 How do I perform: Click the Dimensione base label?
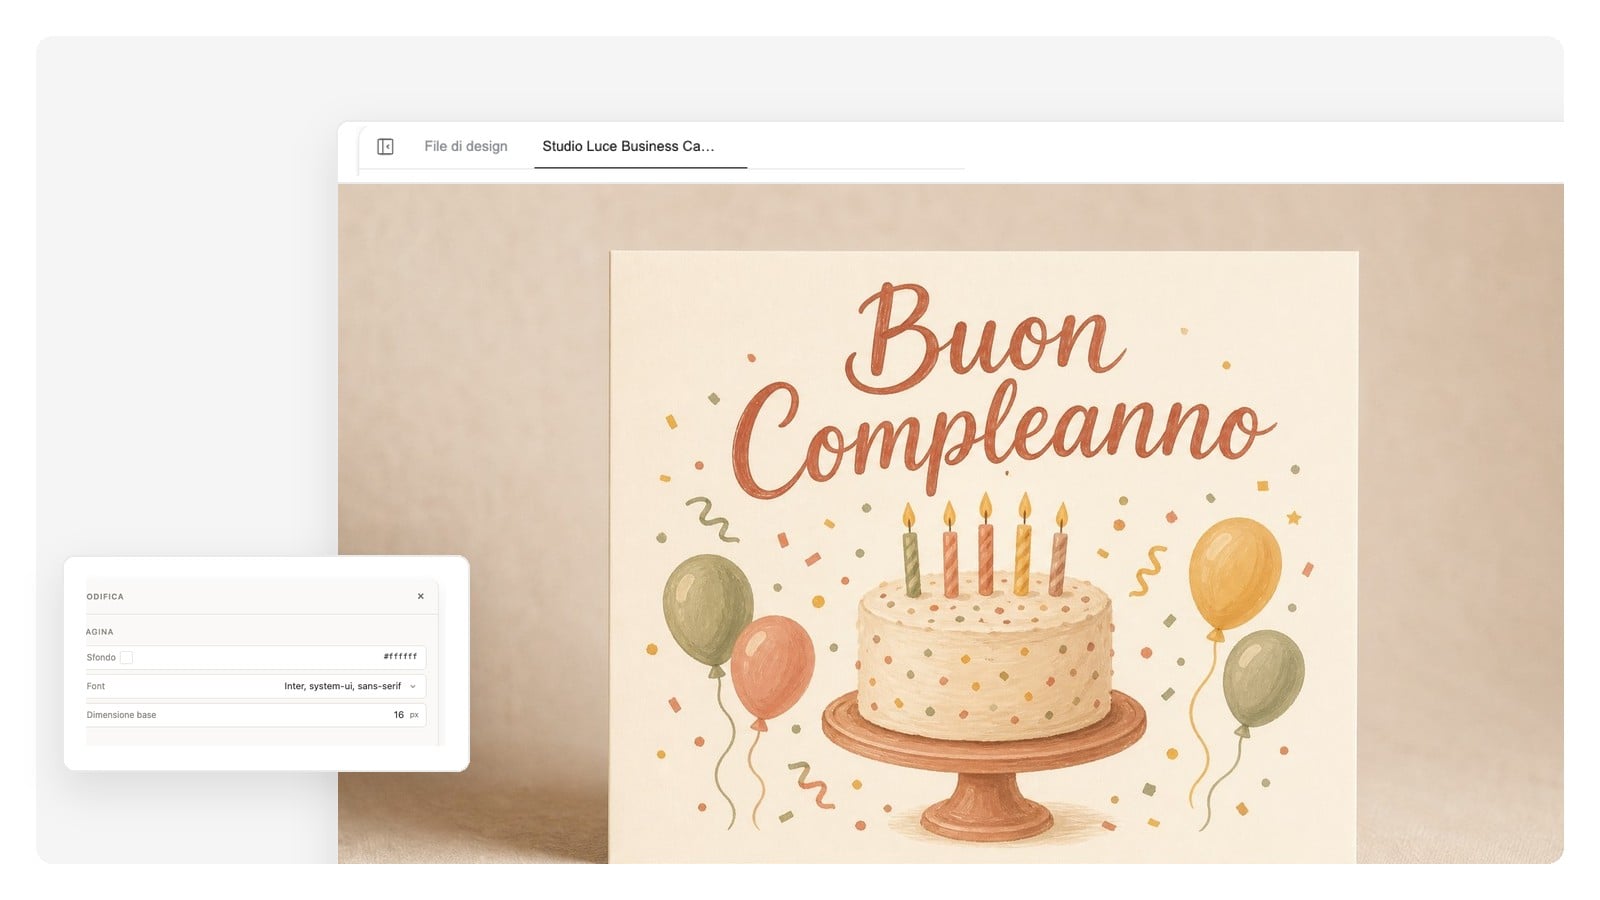[x=121, y=715]
